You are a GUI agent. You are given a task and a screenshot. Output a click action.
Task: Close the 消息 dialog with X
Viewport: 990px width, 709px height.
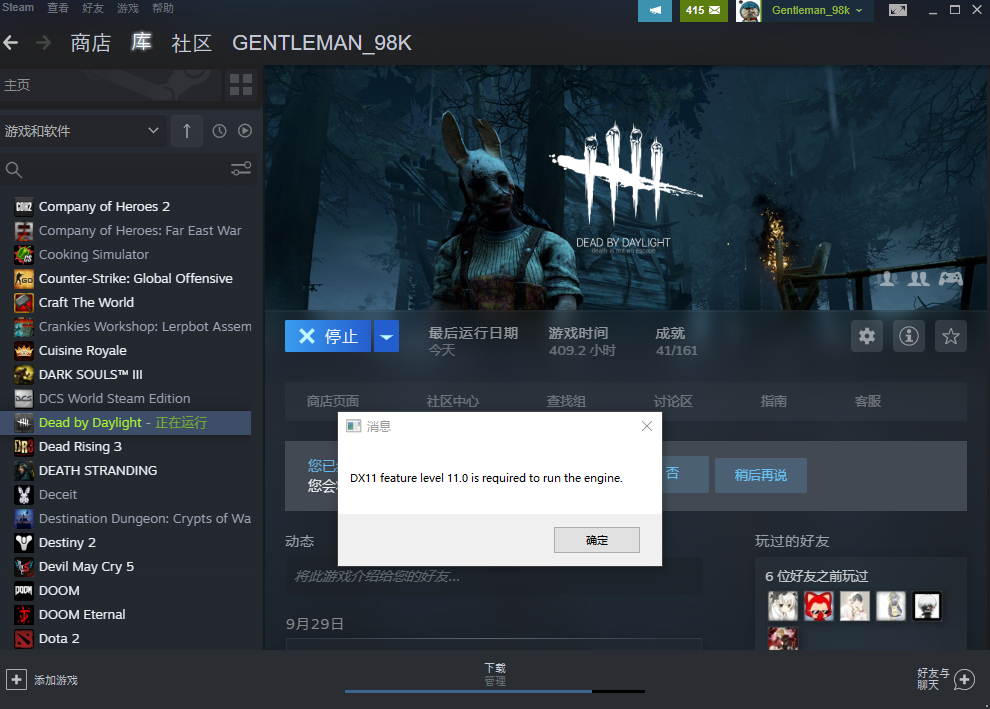click(x=647, y=426)
